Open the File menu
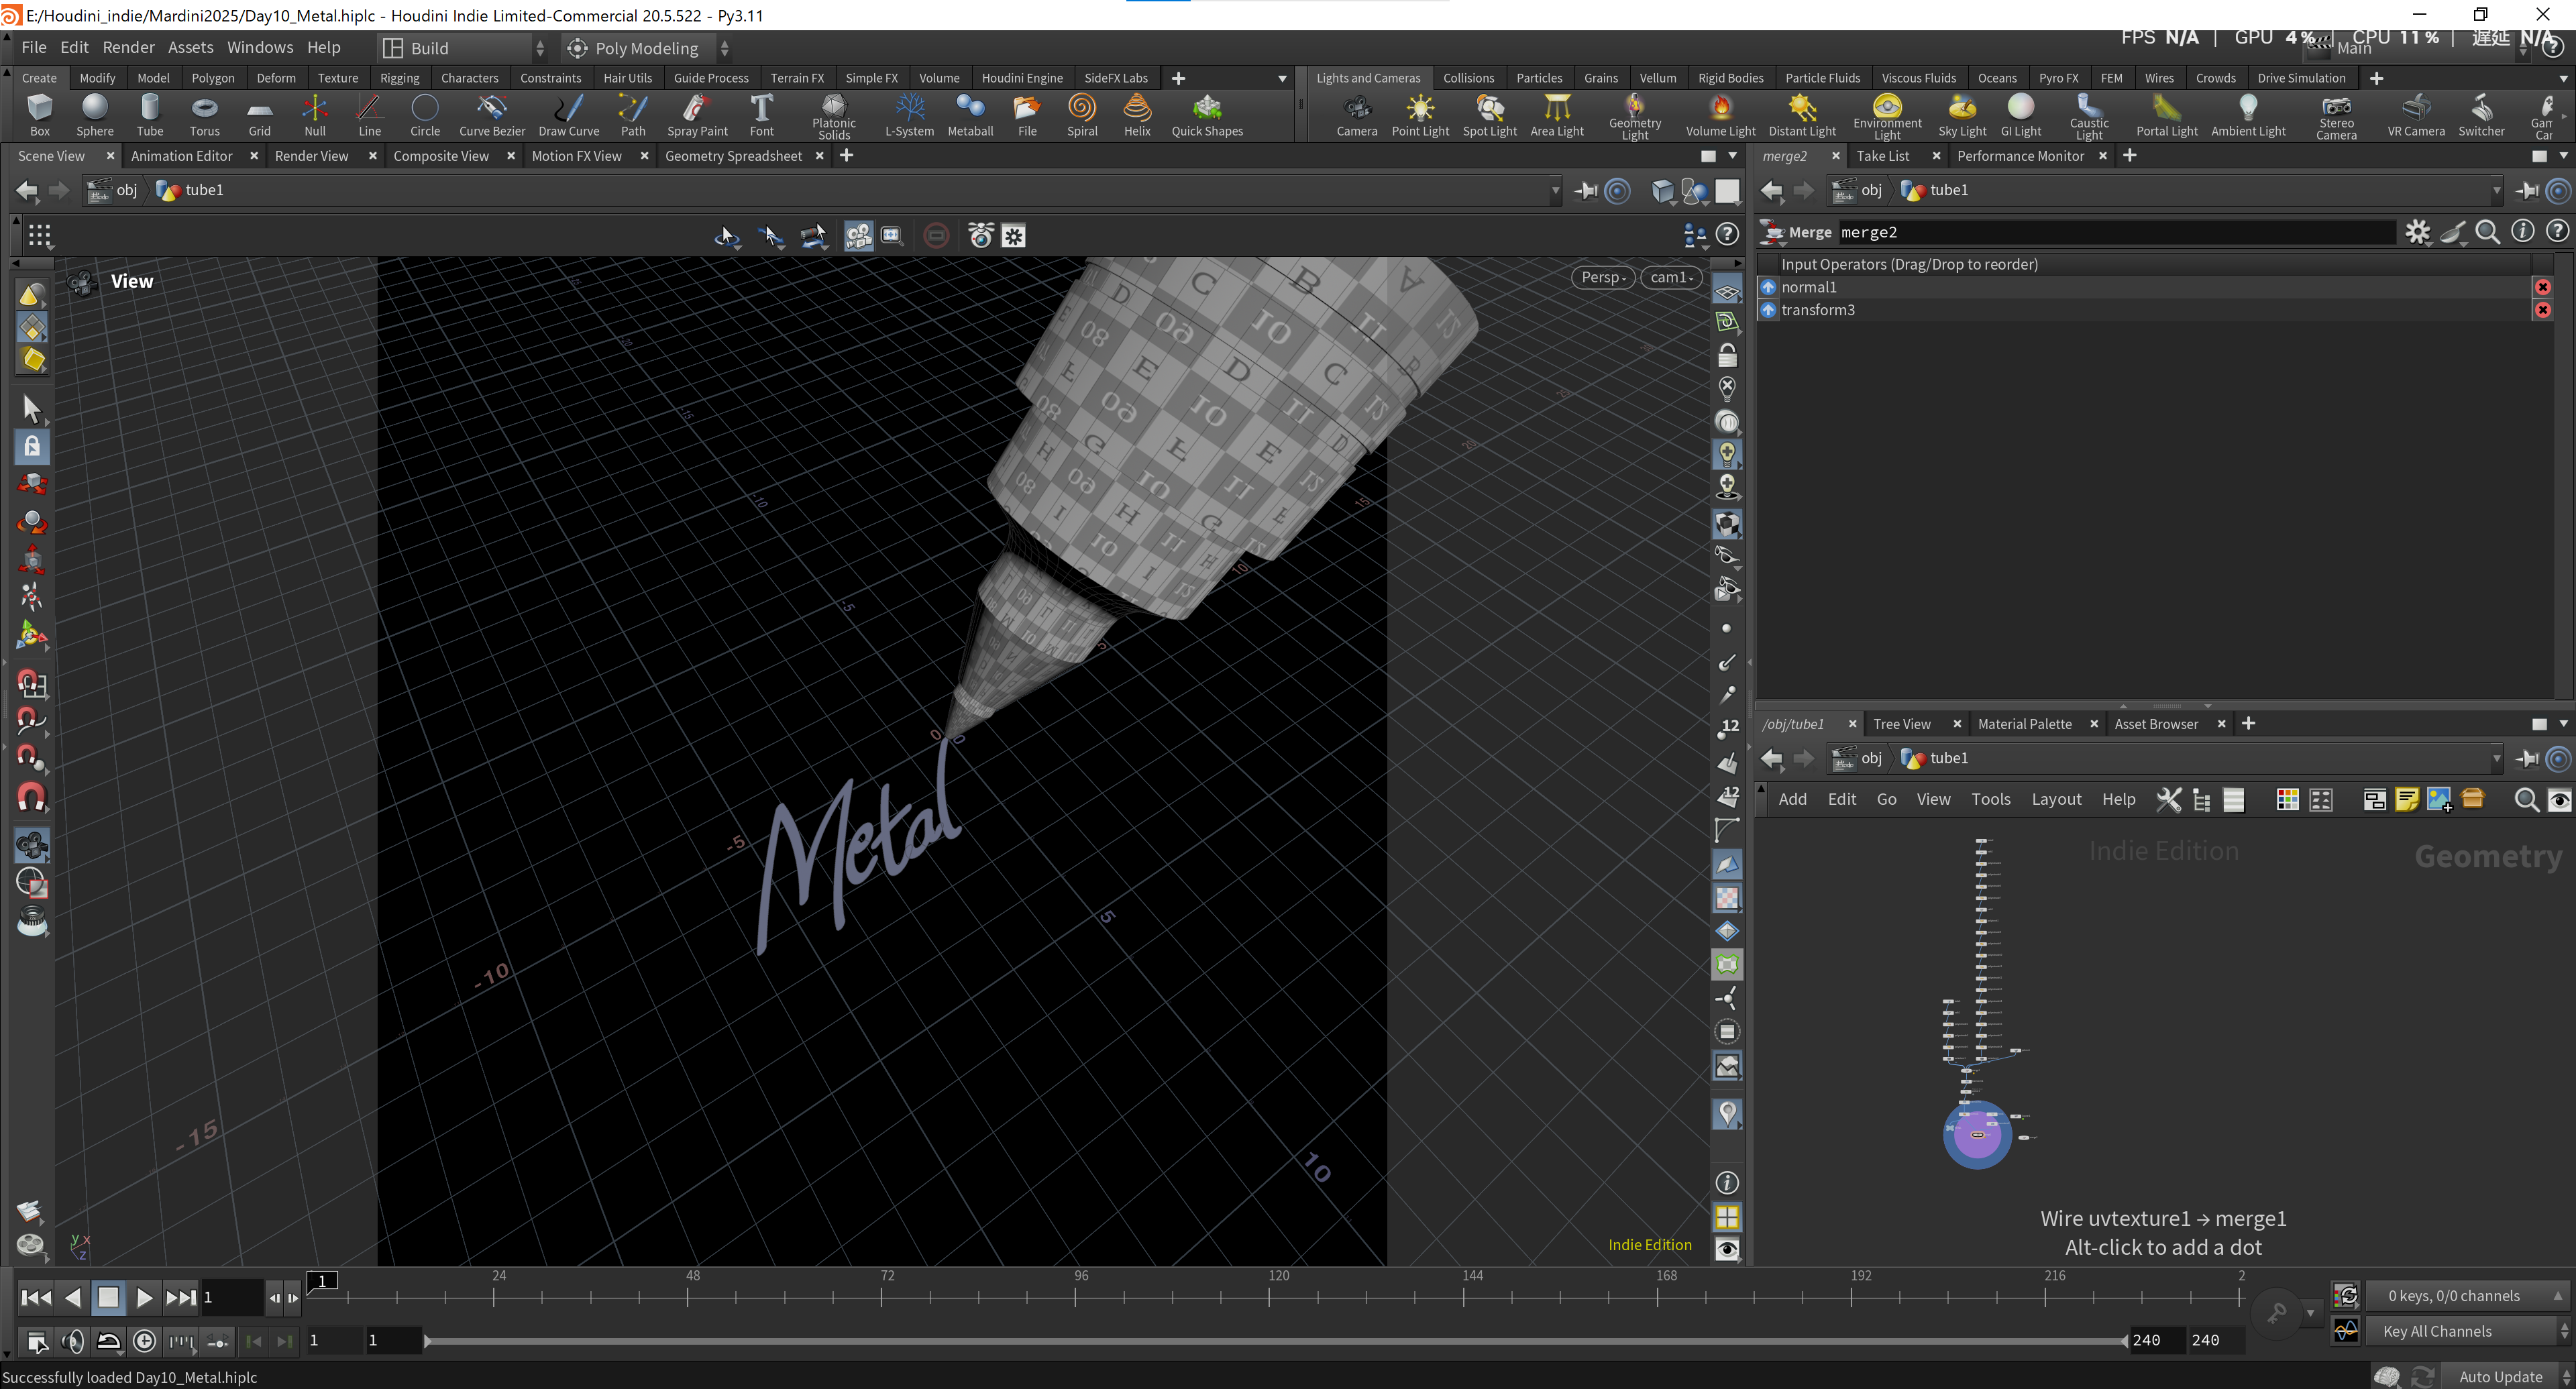The image size is (2576, 1389). coord(33,47)
